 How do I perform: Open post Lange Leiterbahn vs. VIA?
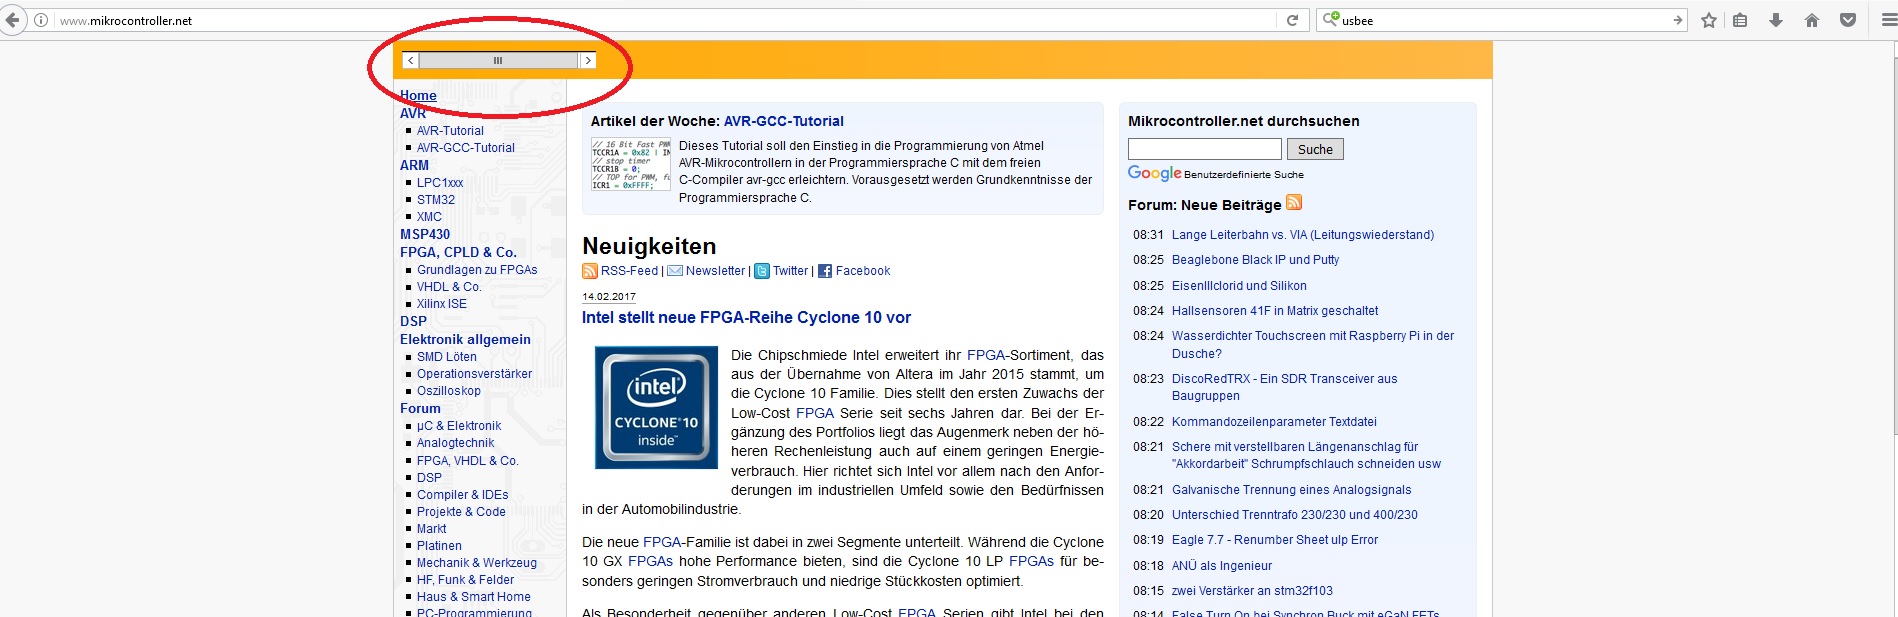click(1303, 235)
